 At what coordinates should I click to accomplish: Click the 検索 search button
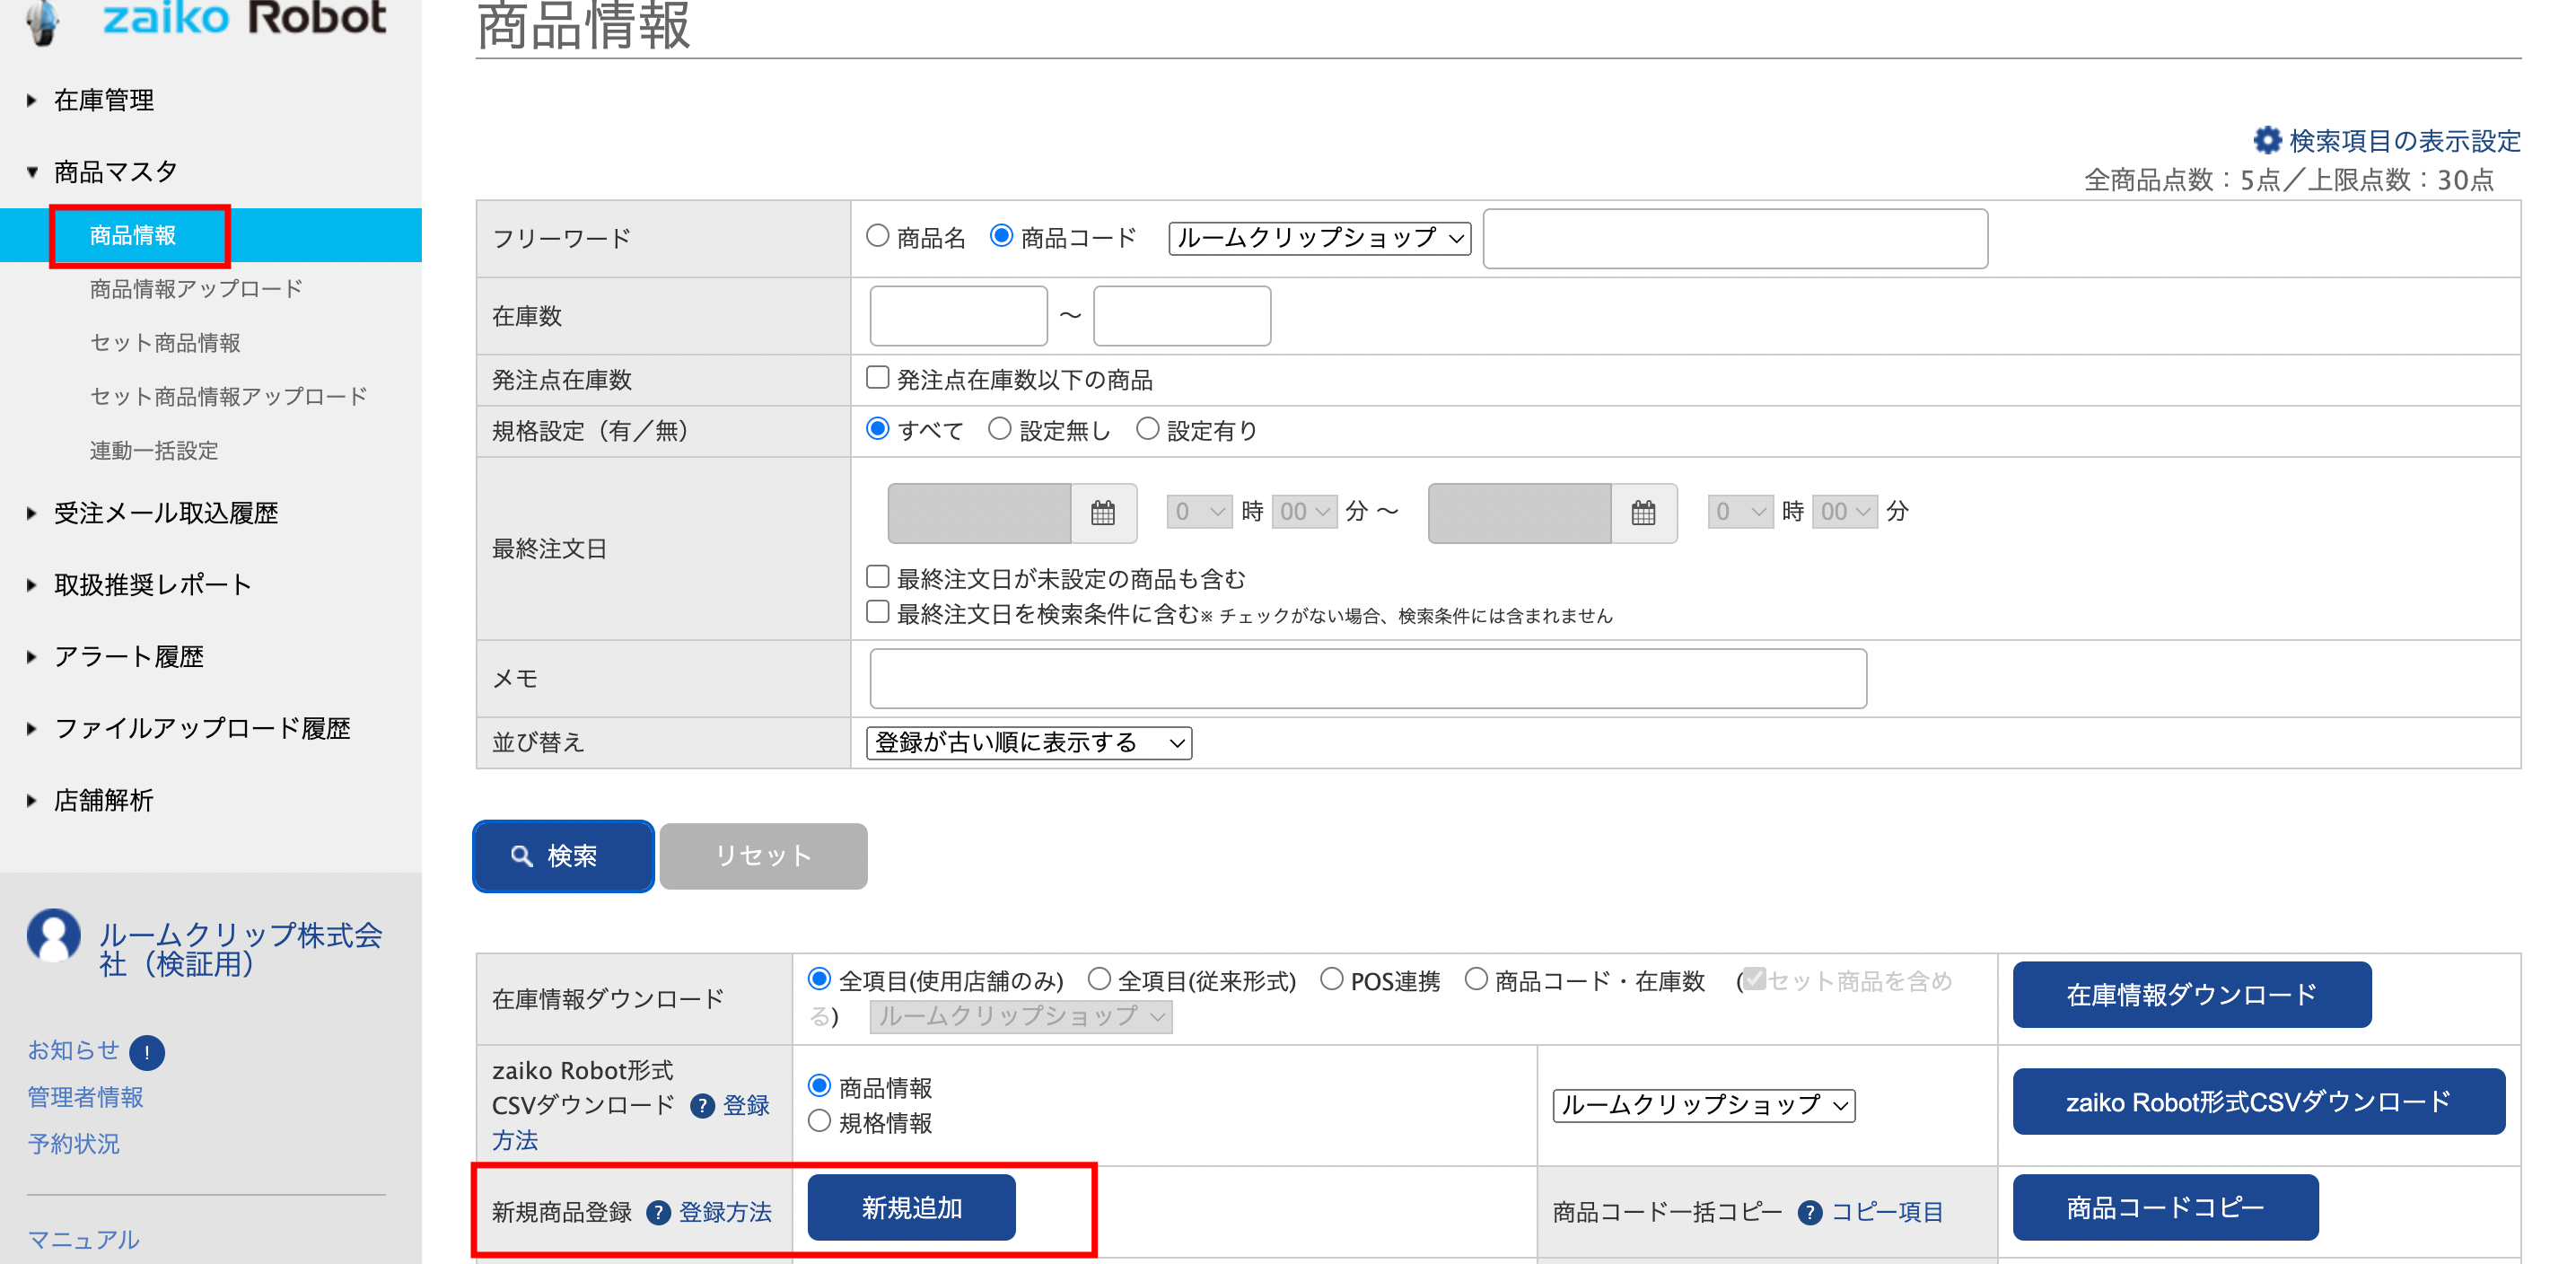563,856
